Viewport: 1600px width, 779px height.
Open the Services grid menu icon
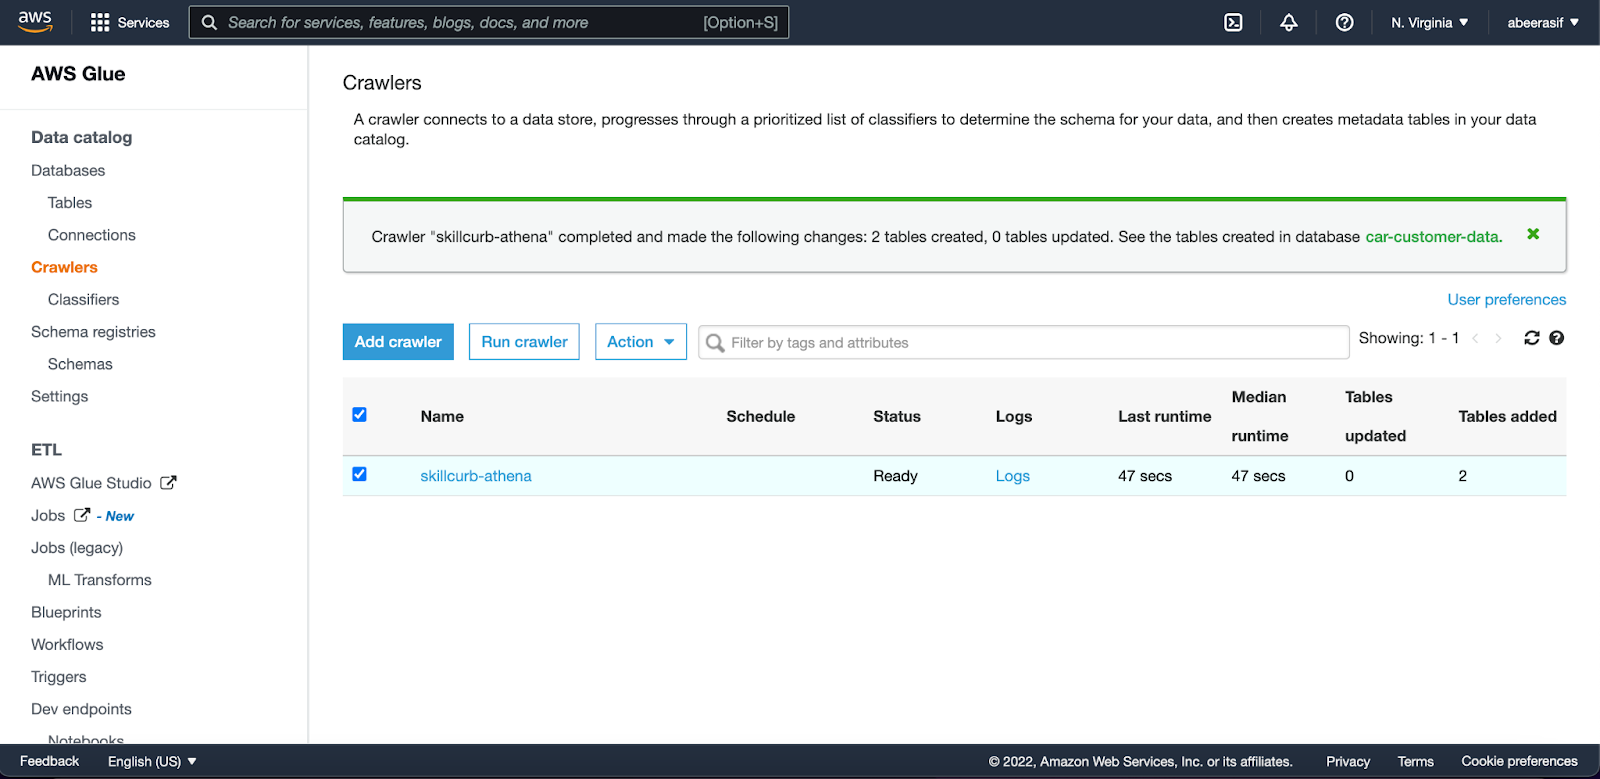point(100,22)
